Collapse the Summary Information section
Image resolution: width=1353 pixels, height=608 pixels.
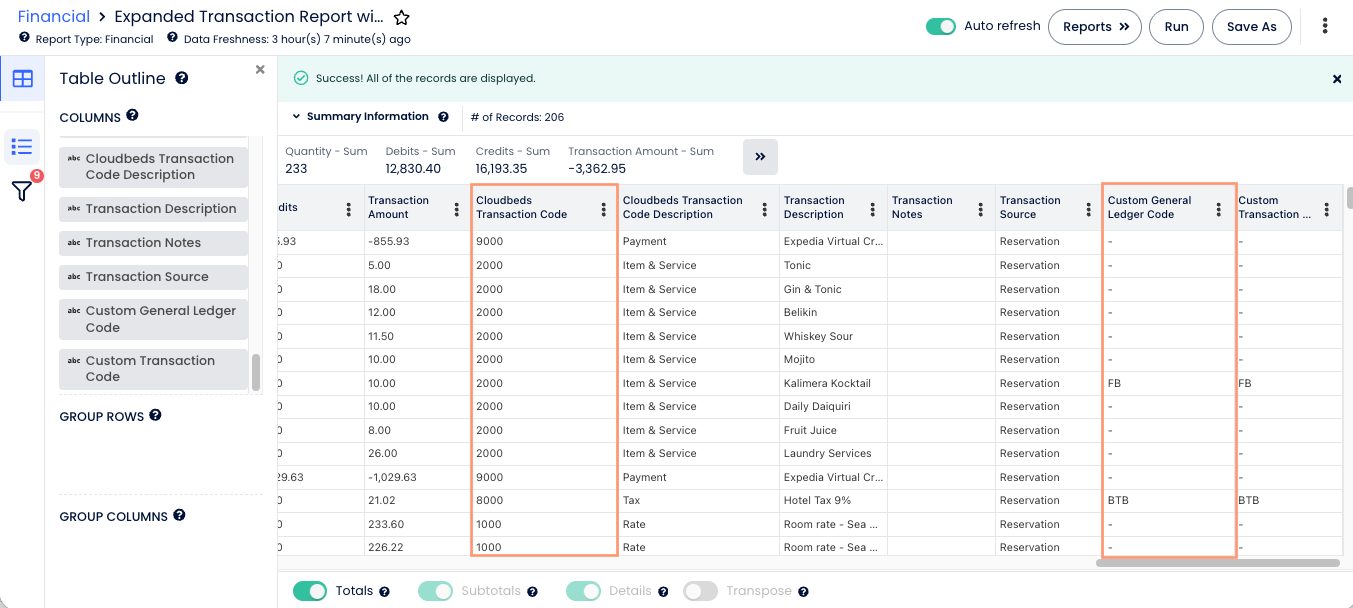[297, 117]
